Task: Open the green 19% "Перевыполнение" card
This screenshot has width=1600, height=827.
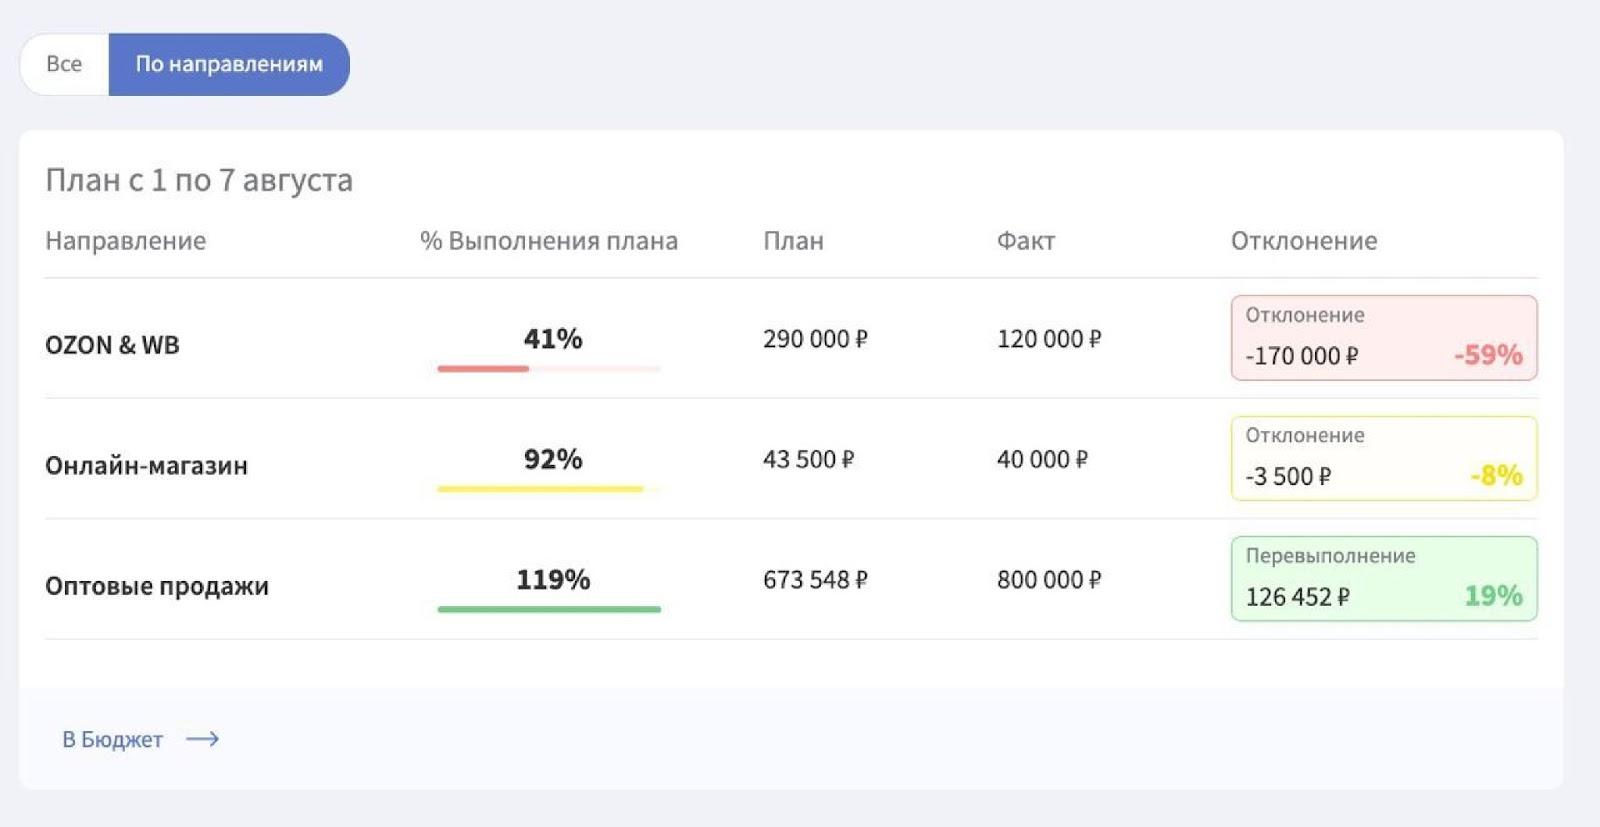Action: coord(1383,579)
